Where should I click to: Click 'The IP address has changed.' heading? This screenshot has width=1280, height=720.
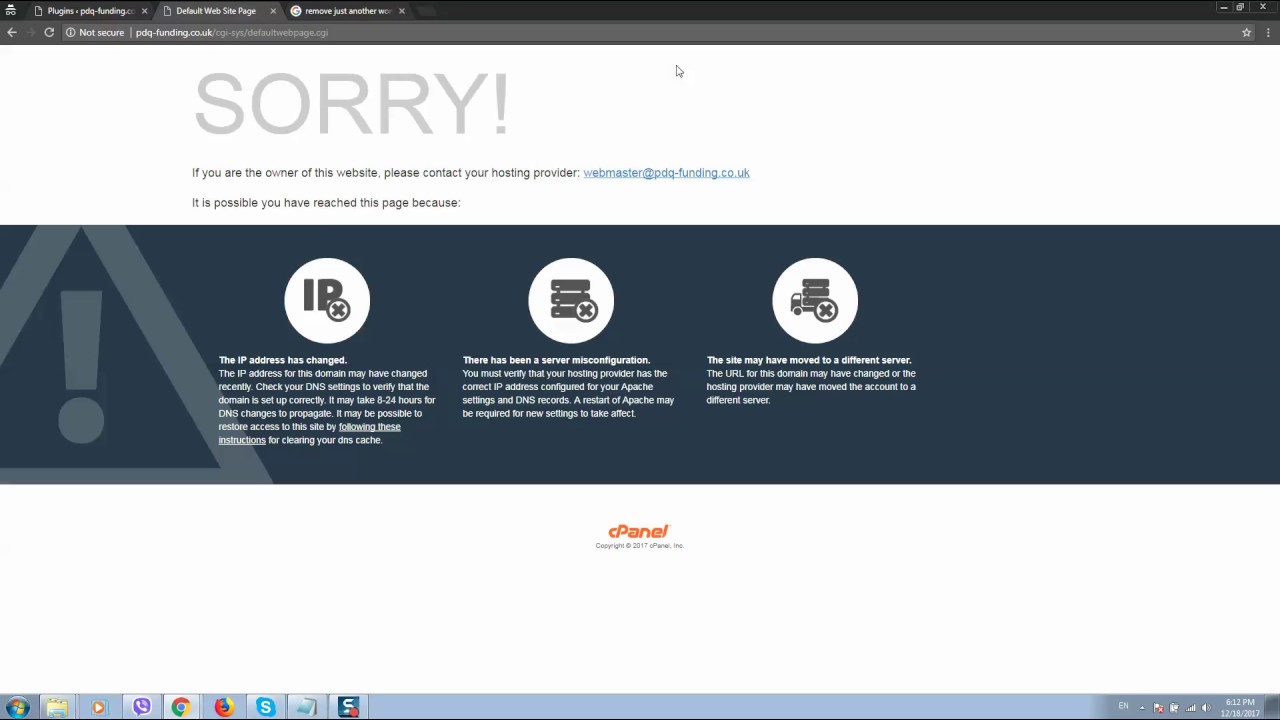[x=283, y=360]
